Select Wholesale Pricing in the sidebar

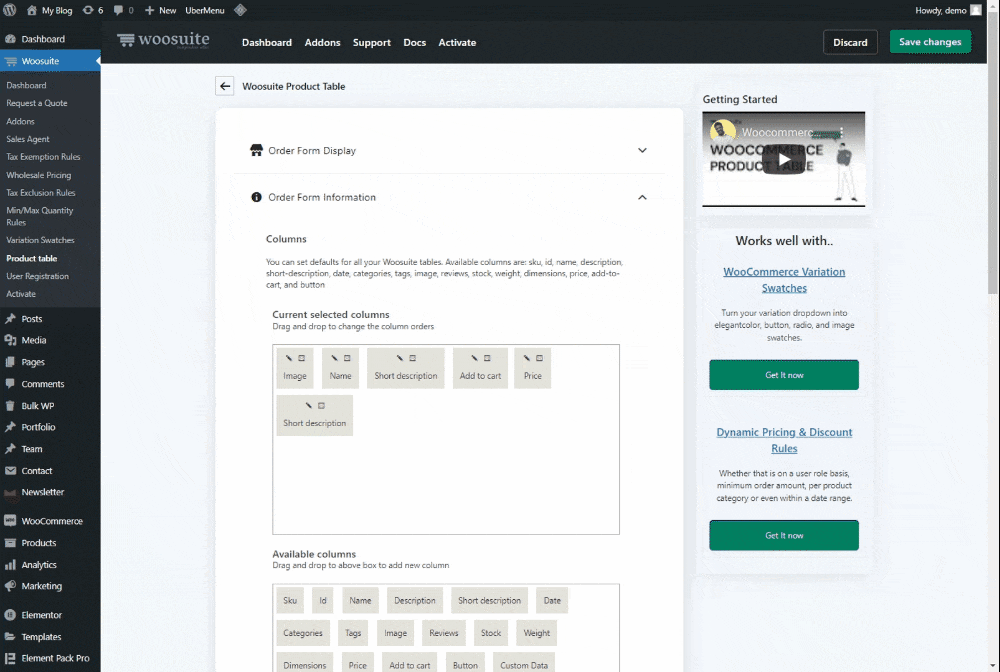(39, 175)
